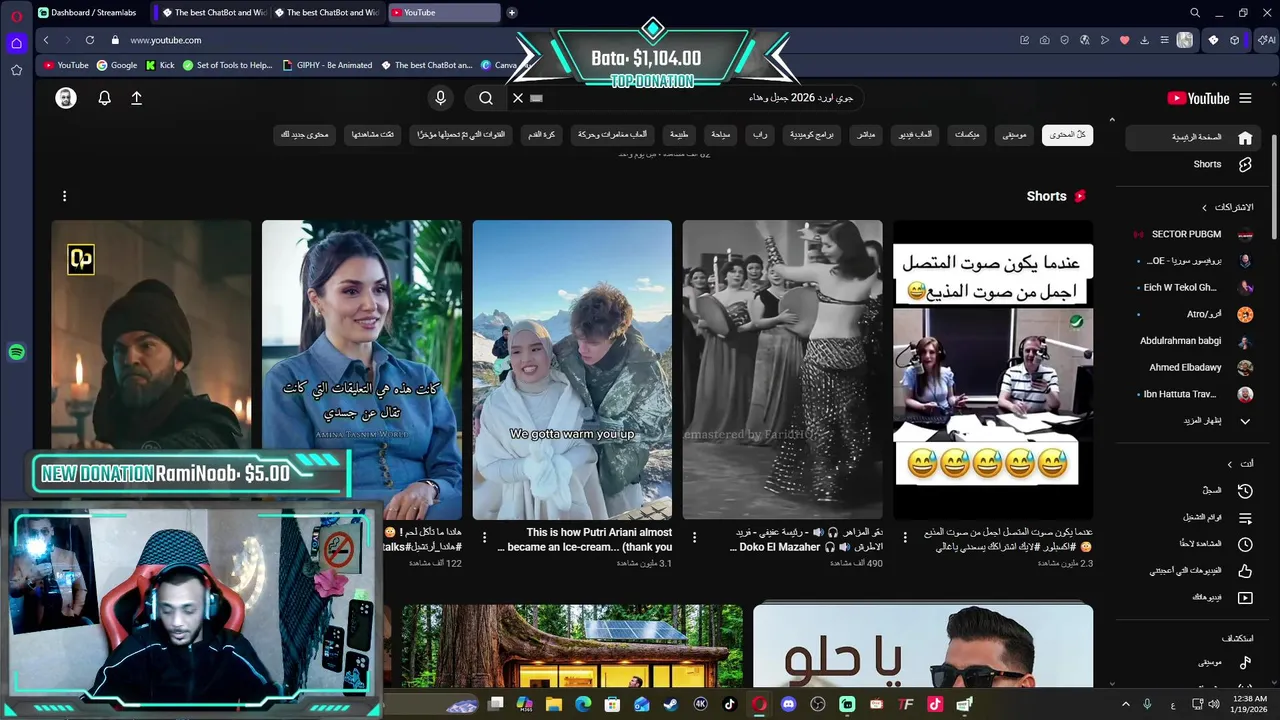Open options for Putri Ariani Short
The height and width of the screenshot is (720, 1280).
(x=485, y=538)
